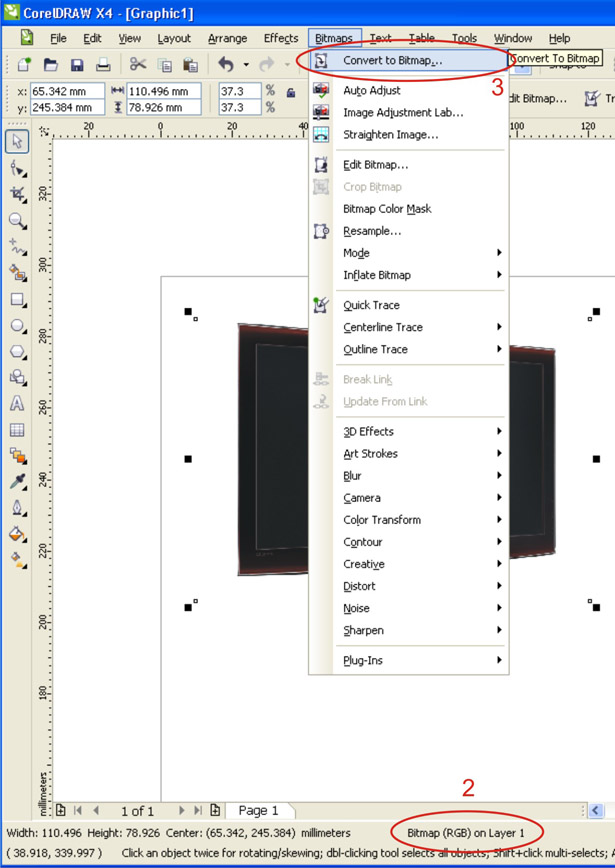Choose Auto Adjust from Bitmaps menu
615x868 pixels.
(x=409, y=90)
